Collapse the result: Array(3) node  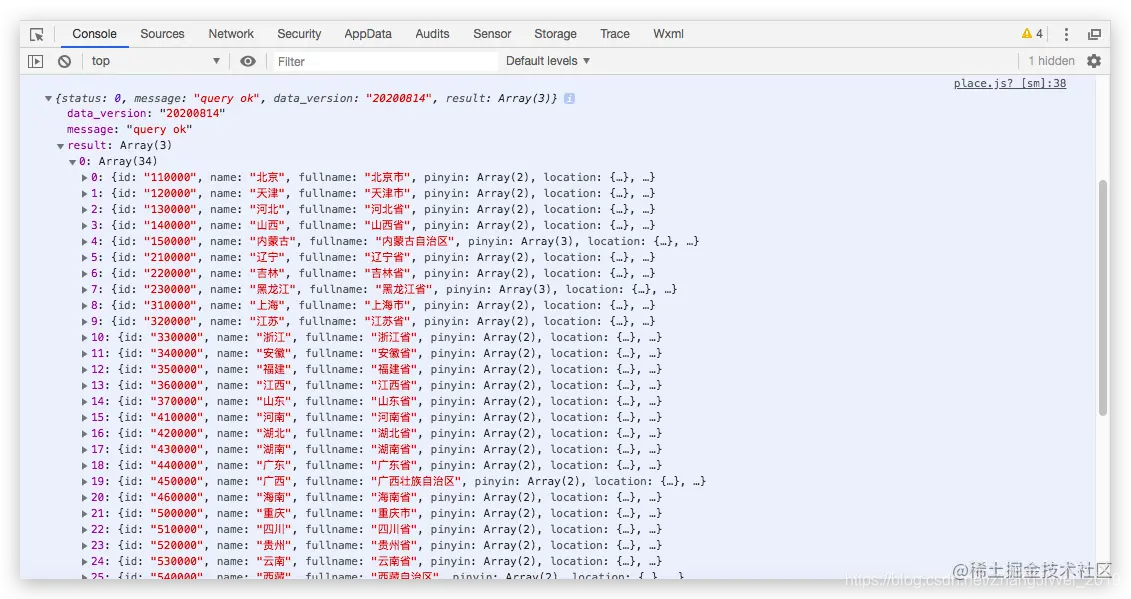(x=61, y=146)
